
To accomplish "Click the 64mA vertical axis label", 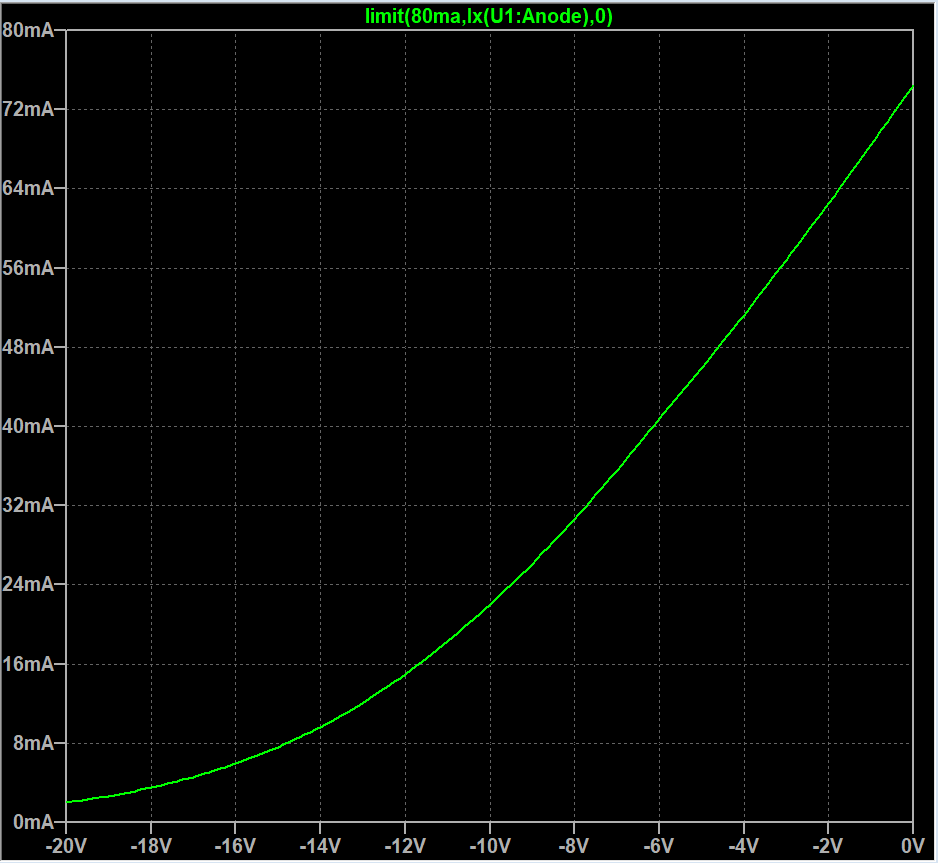I will pos(28,188).
